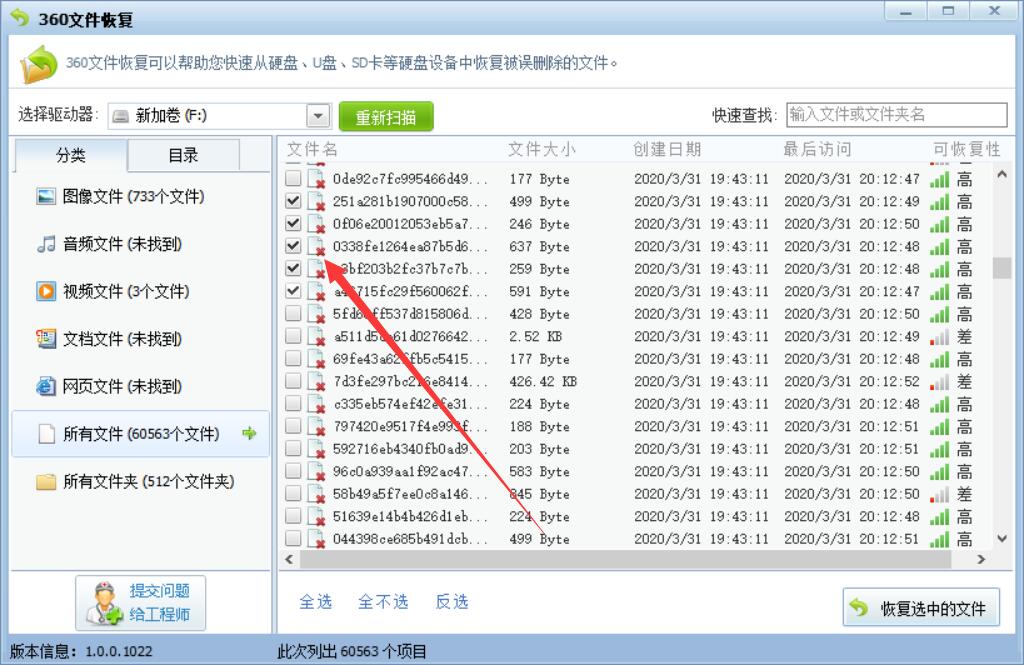The width and height of the screenshot is (1024, 665).
Task: Check the box for 044398ce685b491dcb
Action: (293, 538)
